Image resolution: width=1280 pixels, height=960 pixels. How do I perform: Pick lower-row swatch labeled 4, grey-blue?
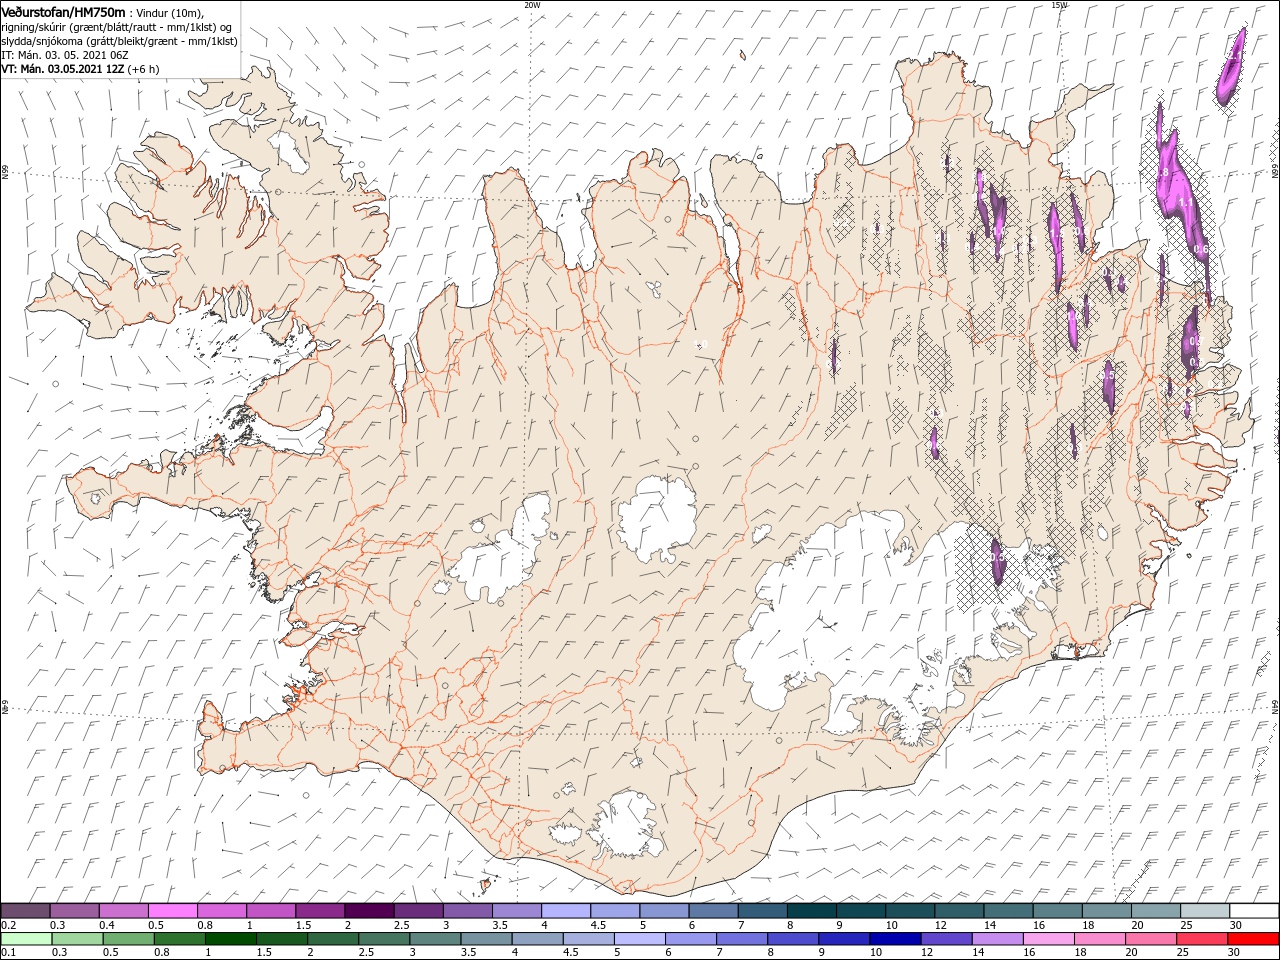pos(536,939)
